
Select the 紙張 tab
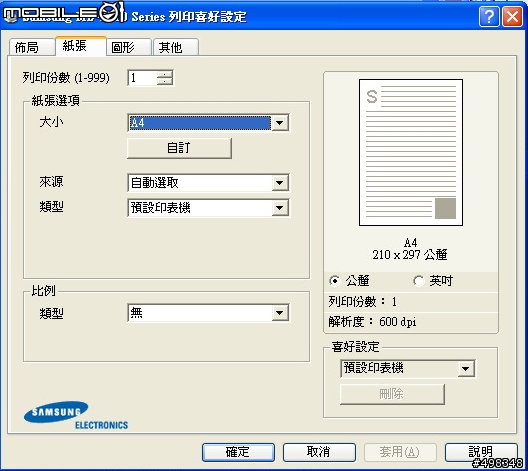(81, 46)
